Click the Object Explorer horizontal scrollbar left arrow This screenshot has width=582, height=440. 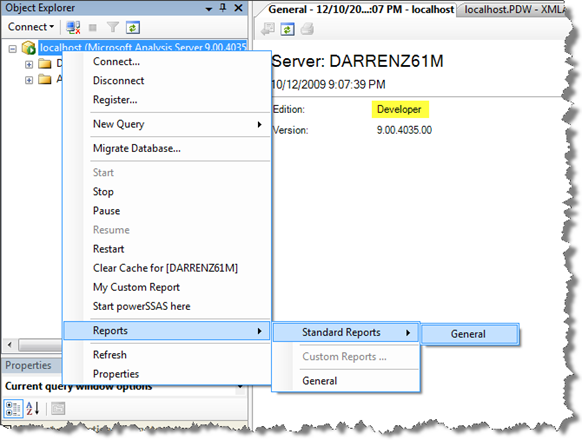coord(10,345)
